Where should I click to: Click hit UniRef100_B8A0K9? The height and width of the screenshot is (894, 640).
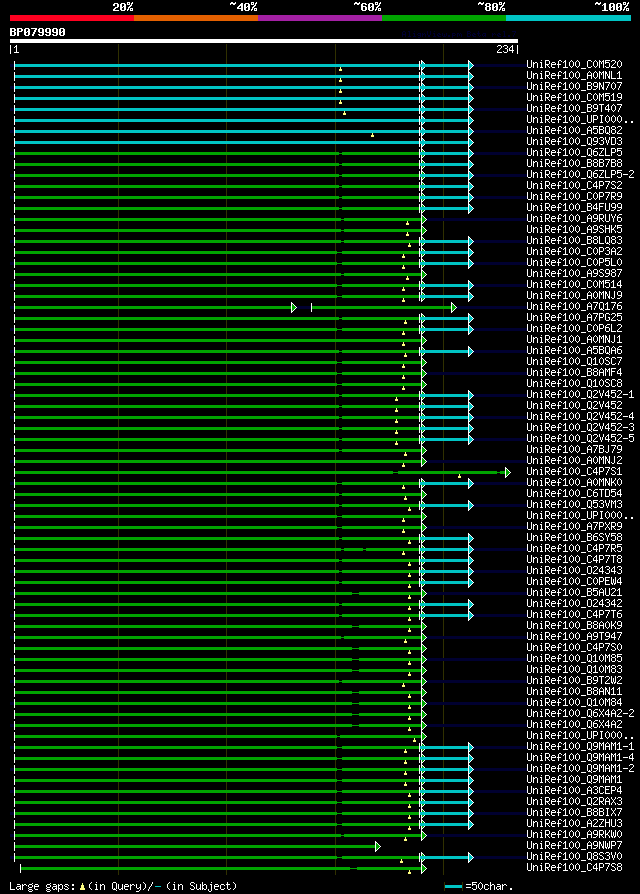tap(574, 626)
